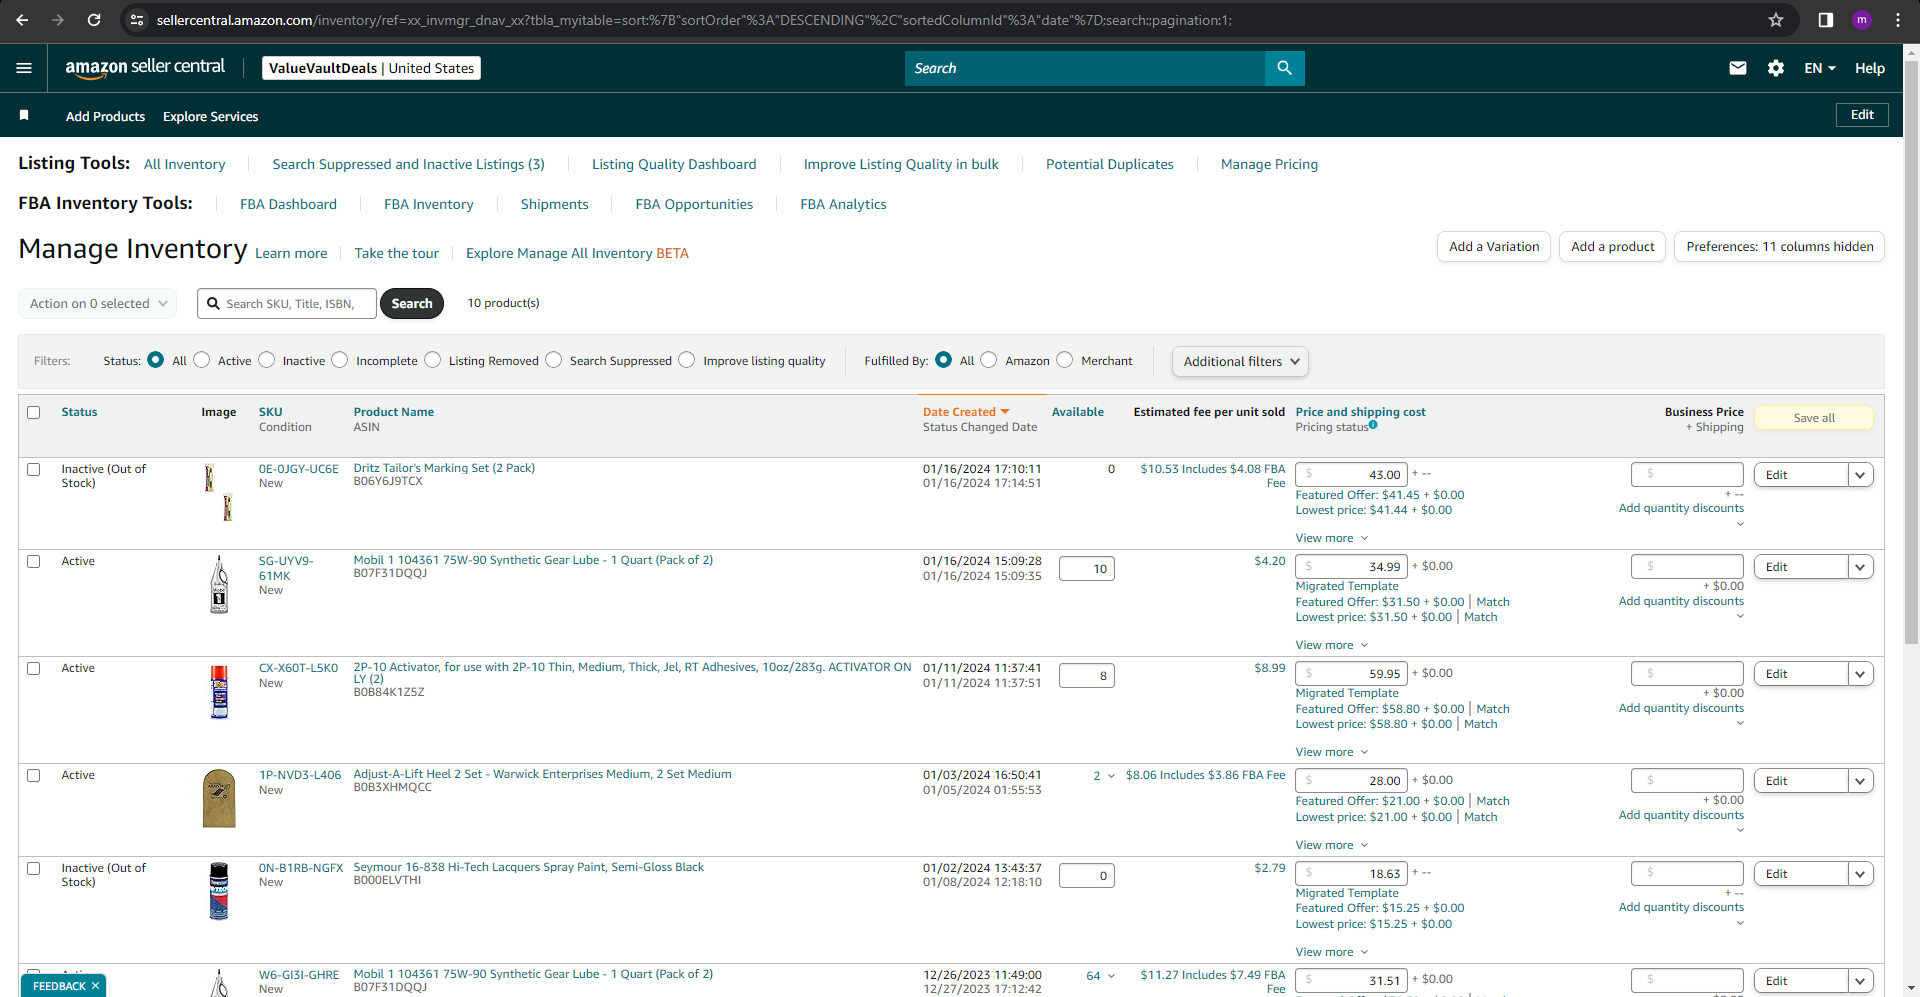Open the Chrome profile avatar
The height and width of the screenshot is (997, 1920).
[1862, 20]
